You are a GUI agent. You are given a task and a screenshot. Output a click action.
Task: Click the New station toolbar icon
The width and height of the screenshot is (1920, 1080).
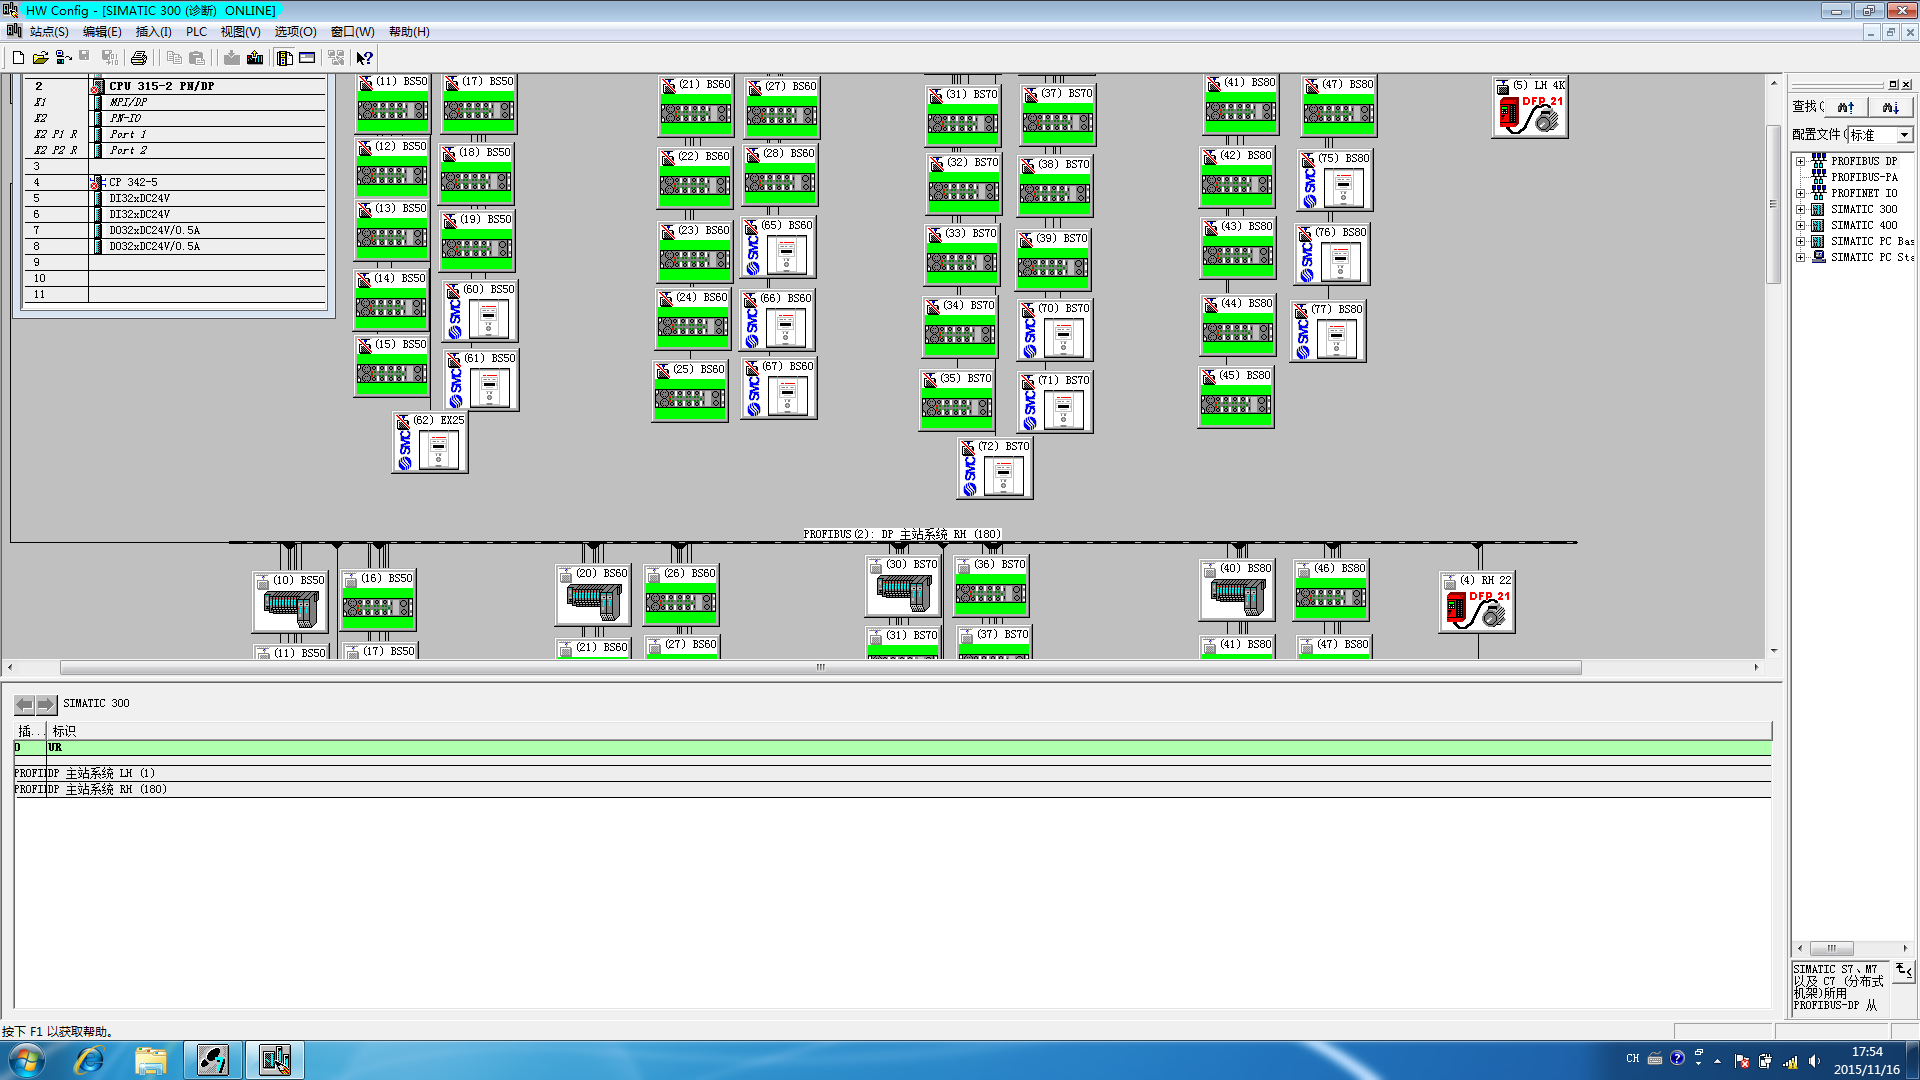click(x=18, y=58)
